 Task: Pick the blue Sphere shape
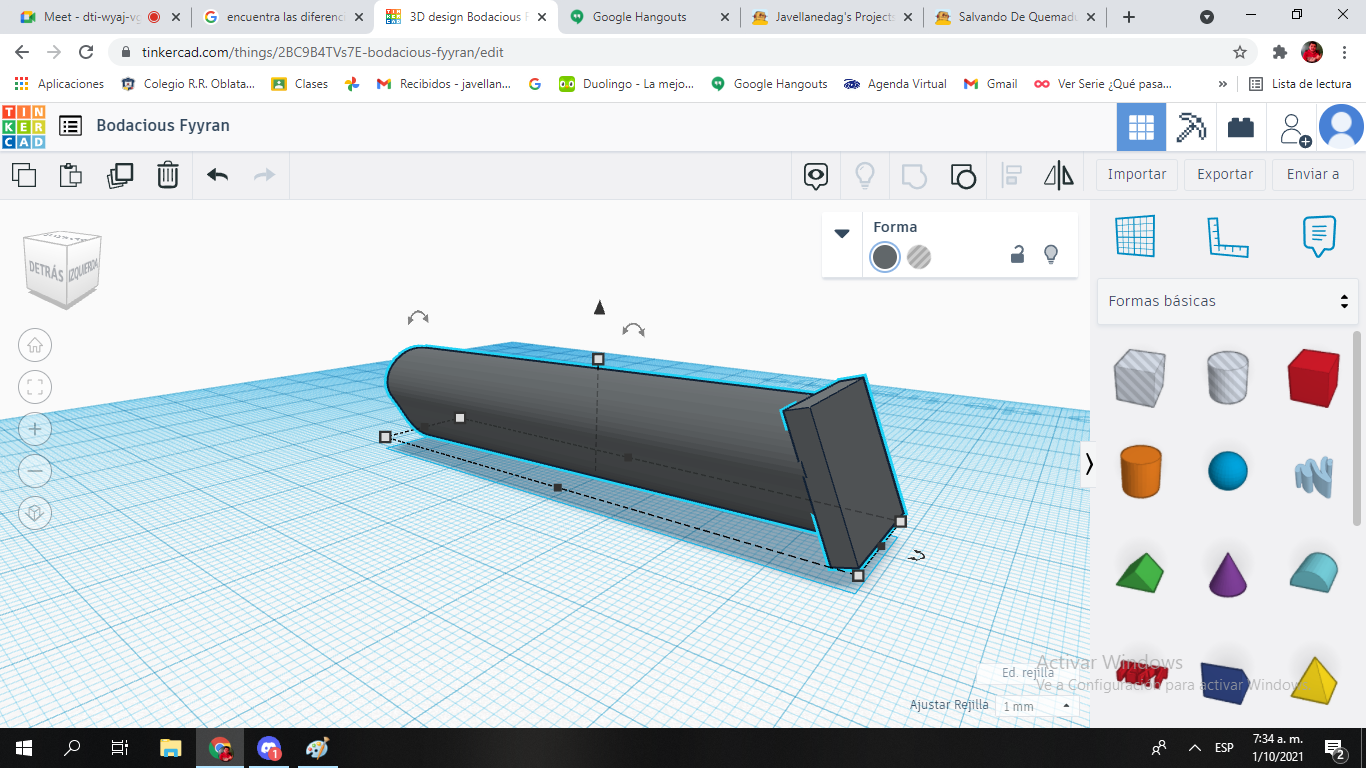click(x=1228, y=471)
